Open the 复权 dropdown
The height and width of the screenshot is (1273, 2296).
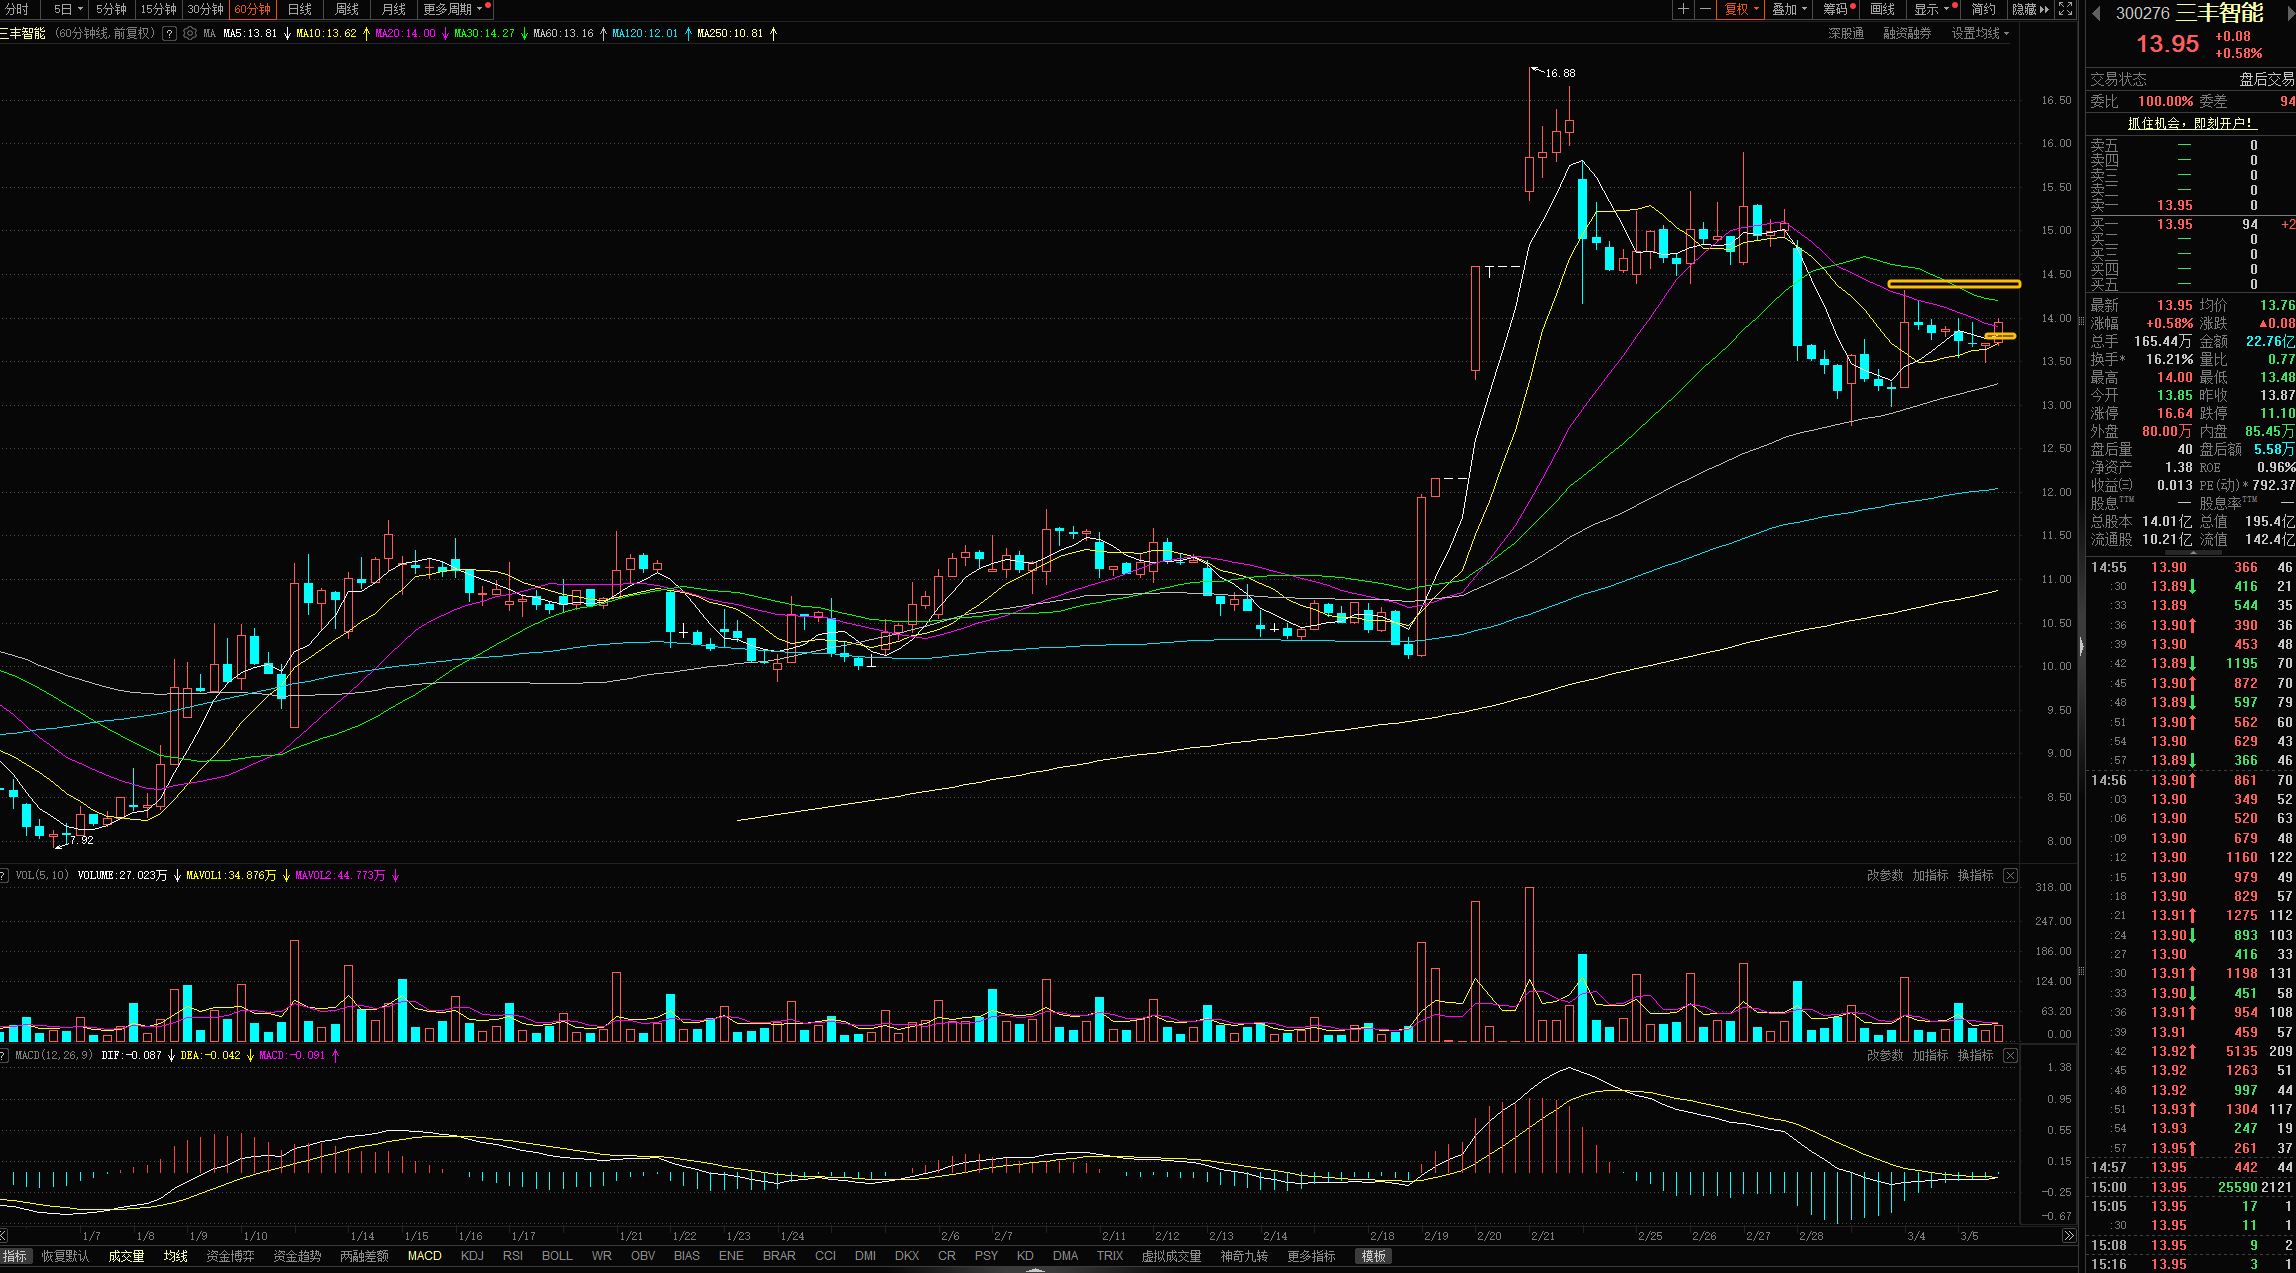(x=1741, y=9)
